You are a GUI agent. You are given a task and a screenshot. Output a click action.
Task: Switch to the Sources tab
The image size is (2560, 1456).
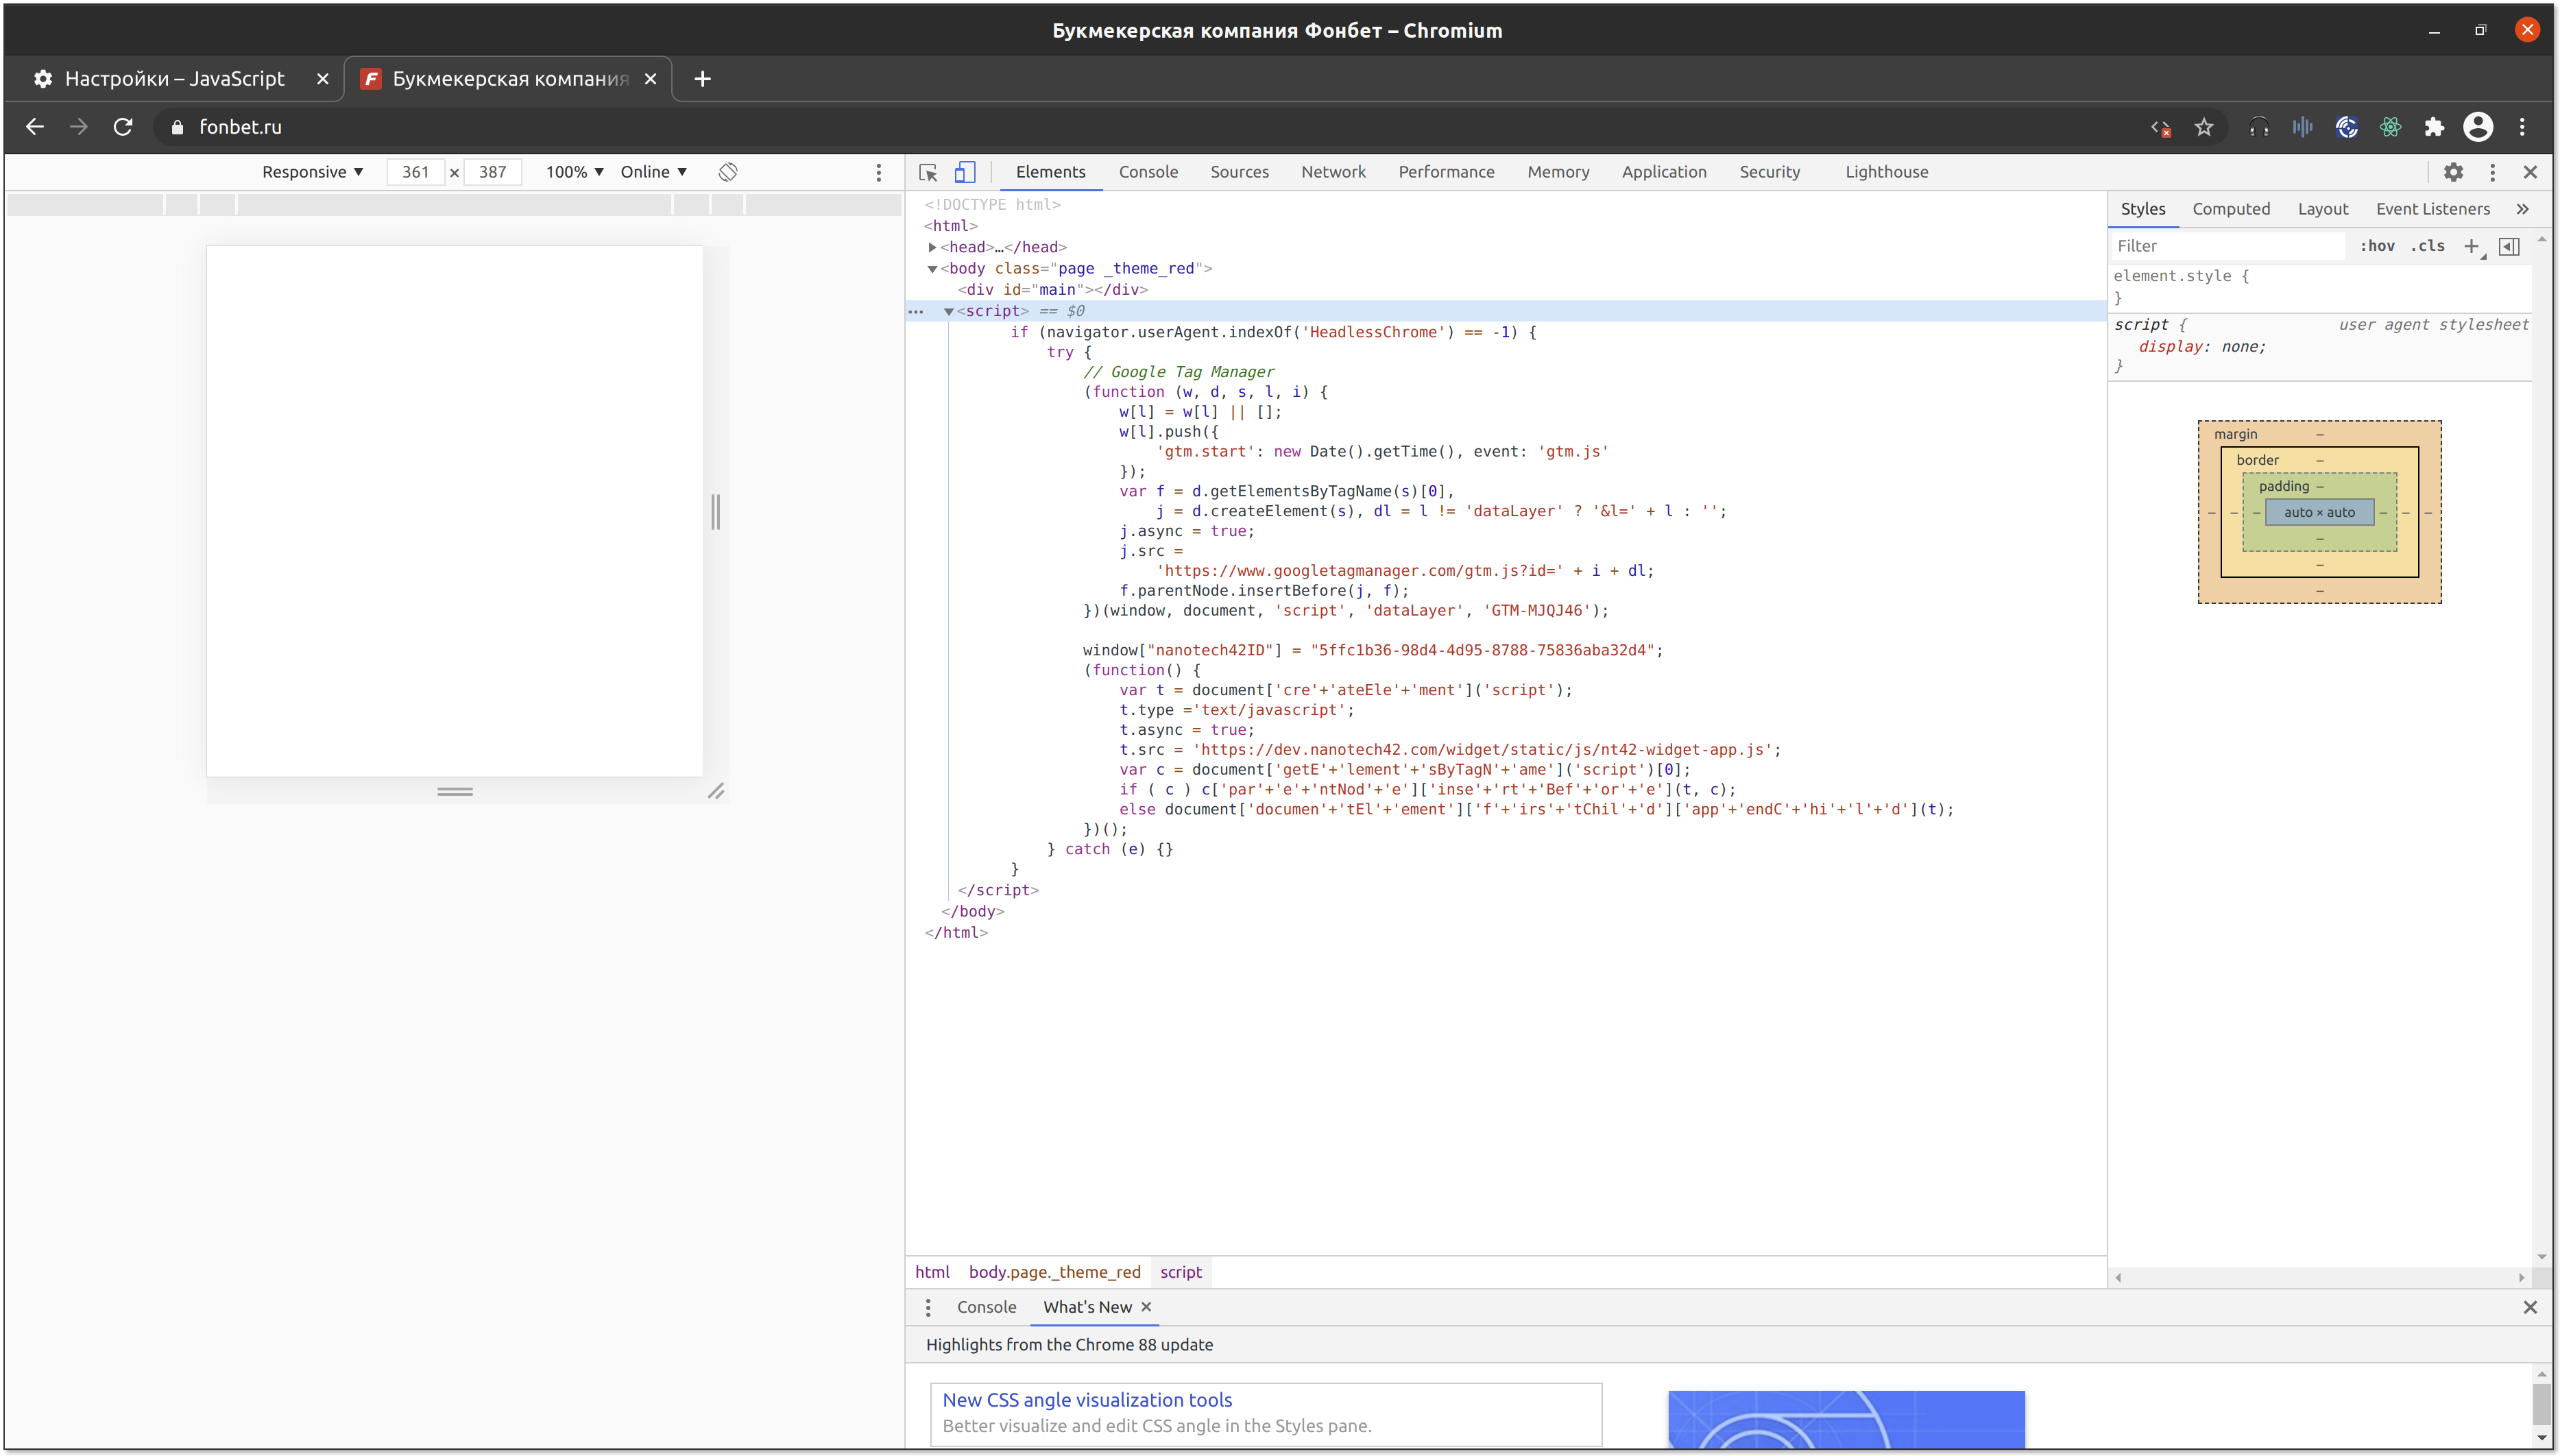[x=1239, y=172]
